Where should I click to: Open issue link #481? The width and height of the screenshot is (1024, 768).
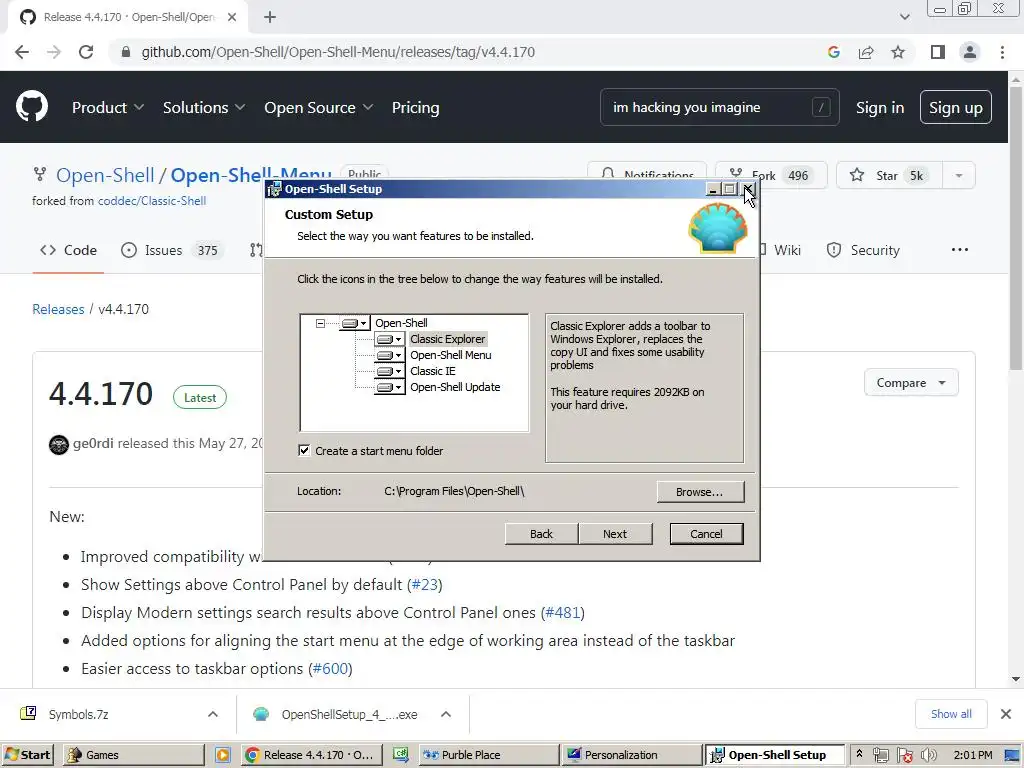click(563, 613)
